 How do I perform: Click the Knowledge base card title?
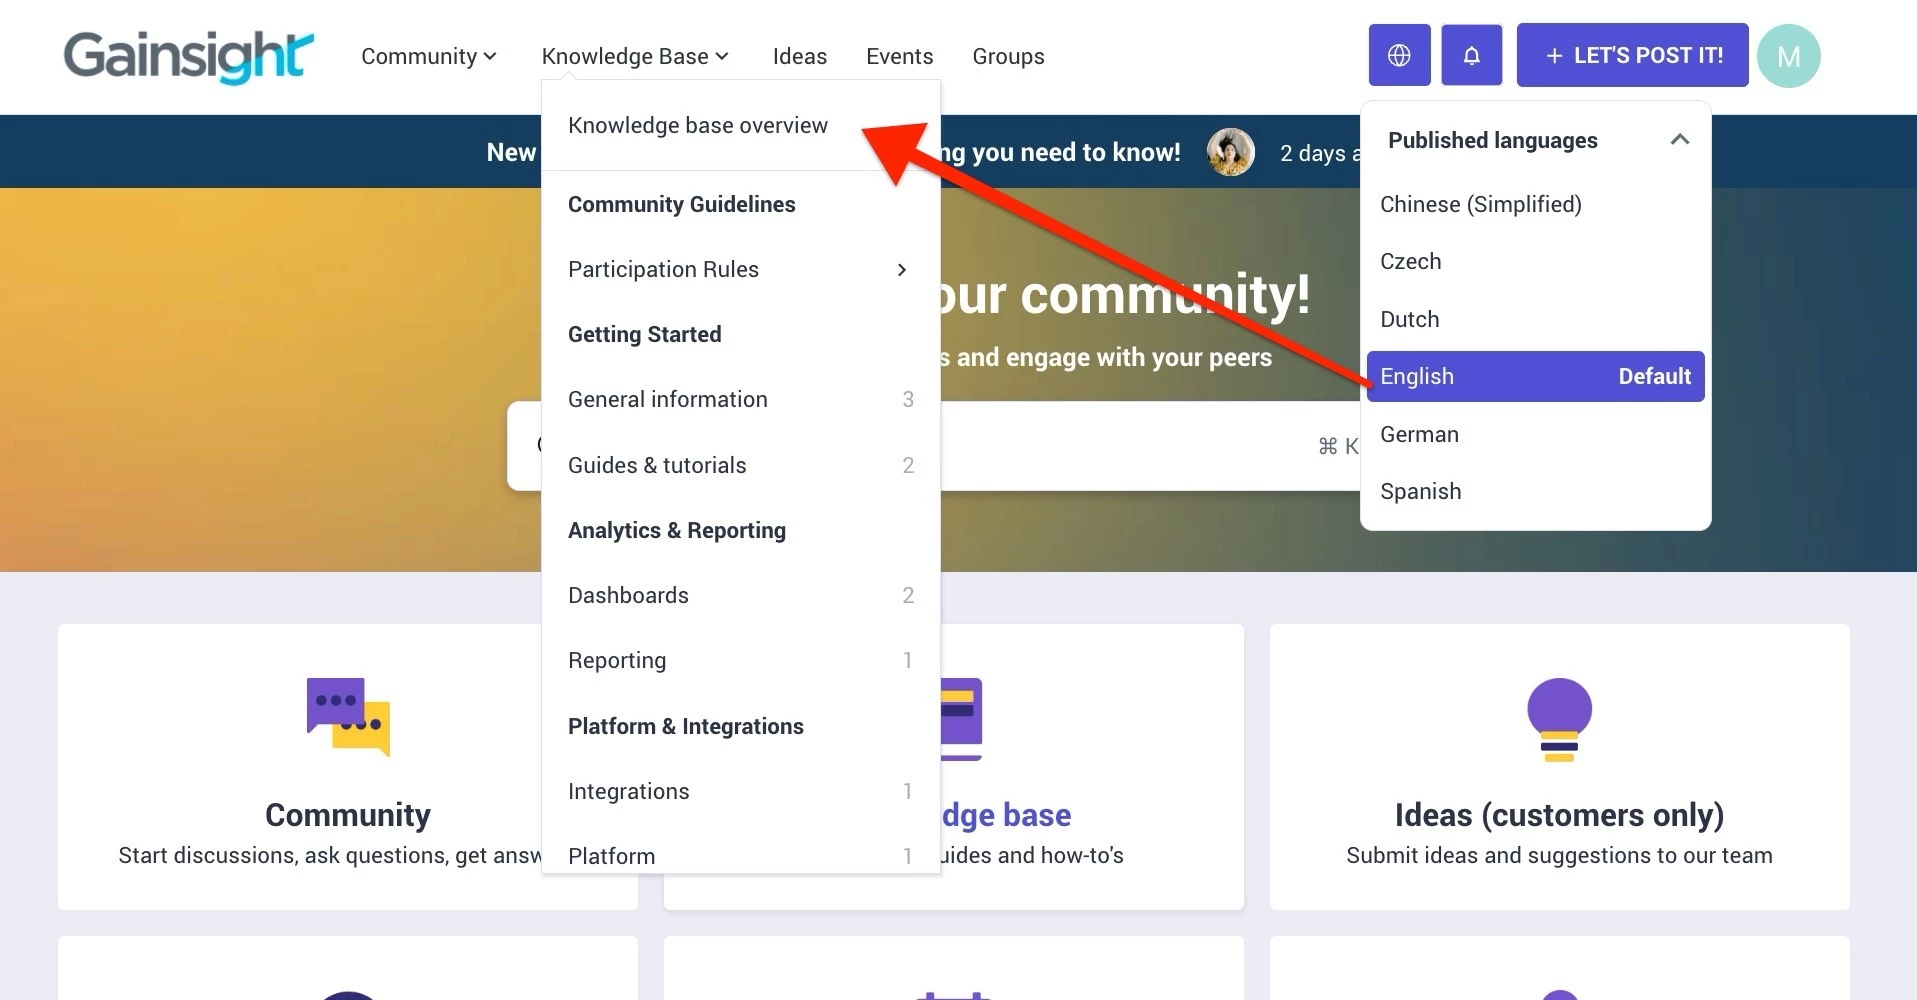(1006, 815)
